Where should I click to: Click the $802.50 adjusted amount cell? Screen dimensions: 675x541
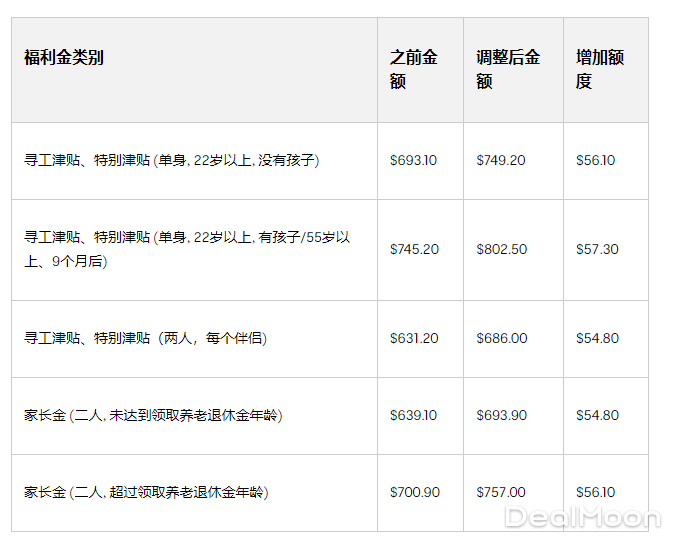pyautogui.click(x=502, y=249)
